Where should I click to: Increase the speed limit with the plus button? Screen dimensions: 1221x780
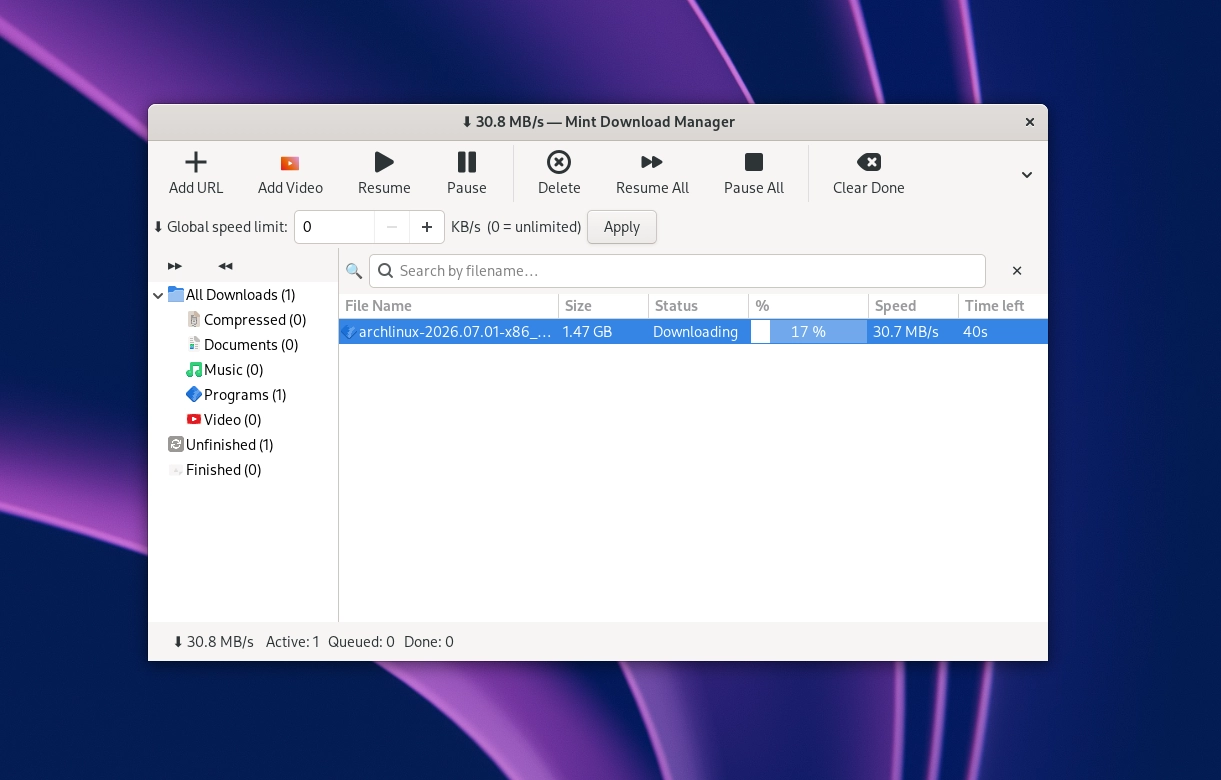point(427,227)
